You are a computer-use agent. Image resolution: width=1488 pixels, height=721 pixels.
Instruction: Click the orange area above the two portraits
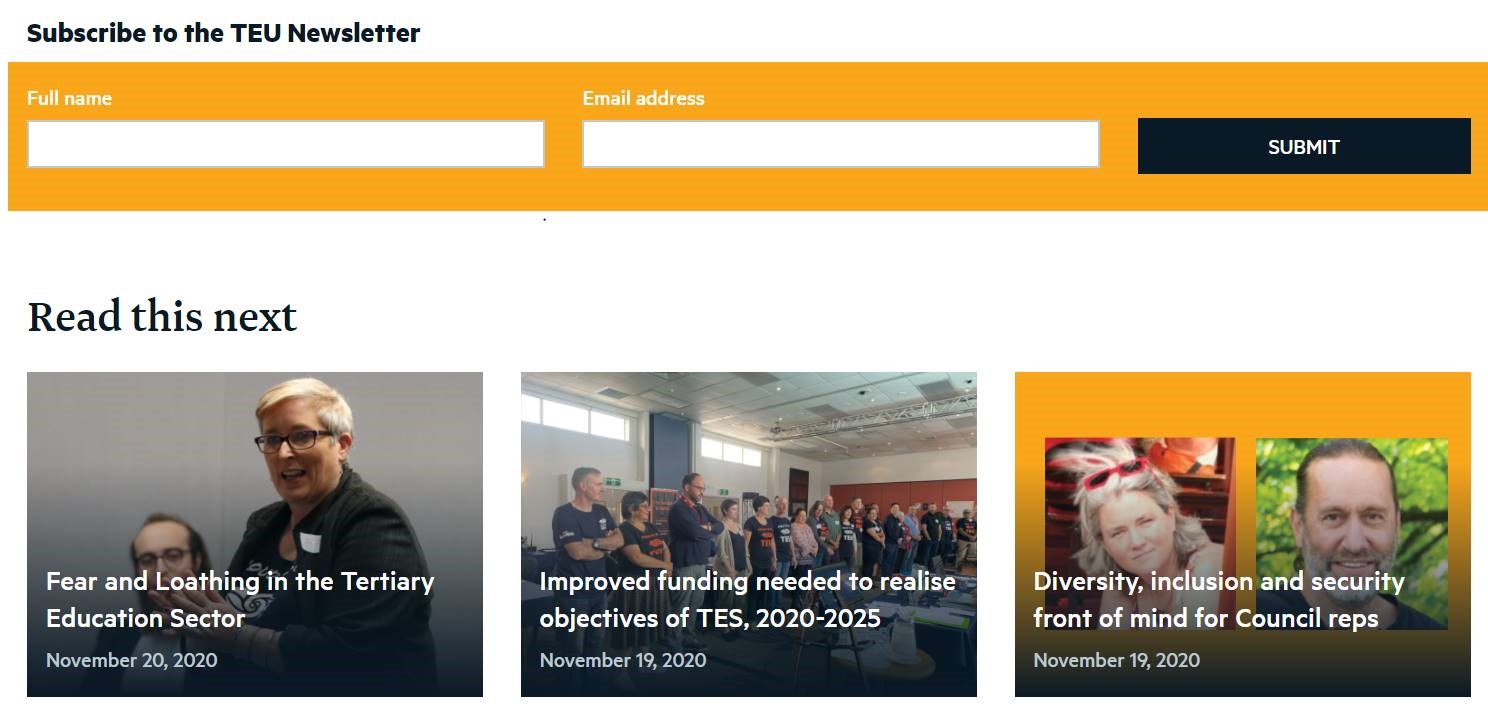coord(1242,404)
